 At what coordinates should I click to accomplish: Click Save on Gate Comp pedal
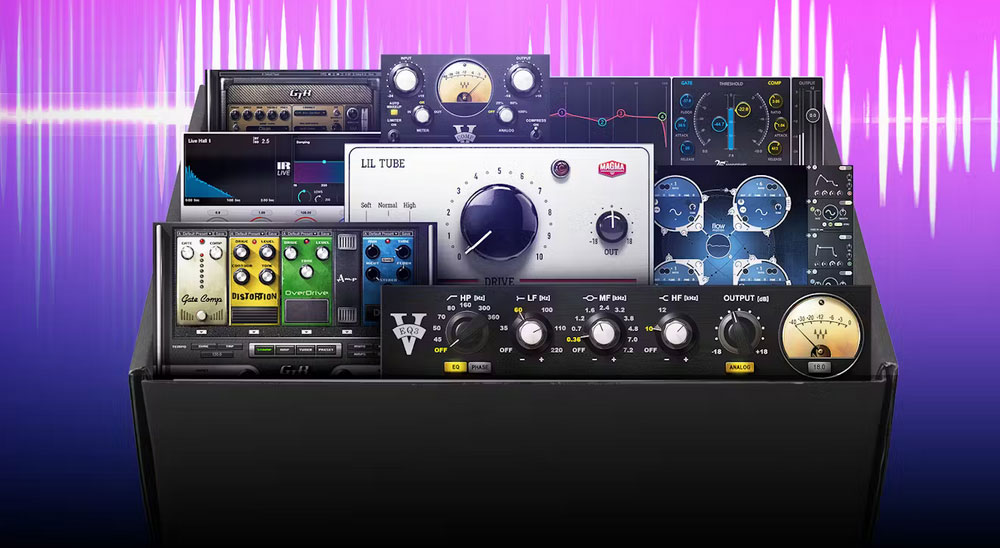[219, 233]
